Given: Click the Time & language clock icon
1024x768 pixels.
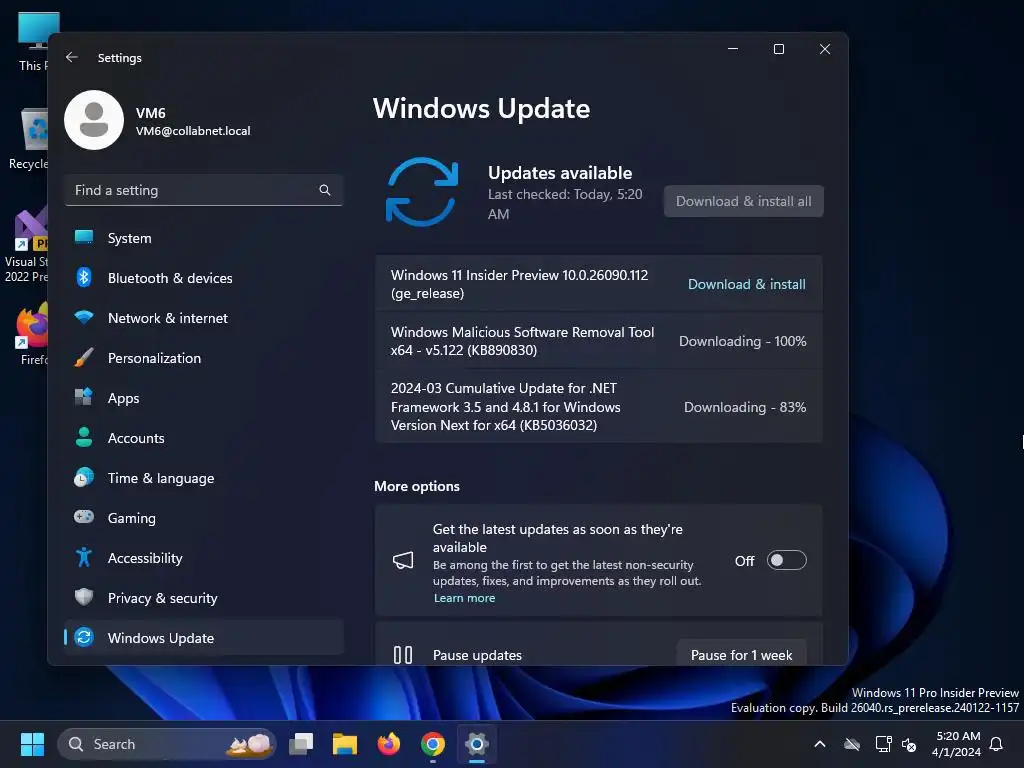Looking at the screenshot, I should point(84,477).
